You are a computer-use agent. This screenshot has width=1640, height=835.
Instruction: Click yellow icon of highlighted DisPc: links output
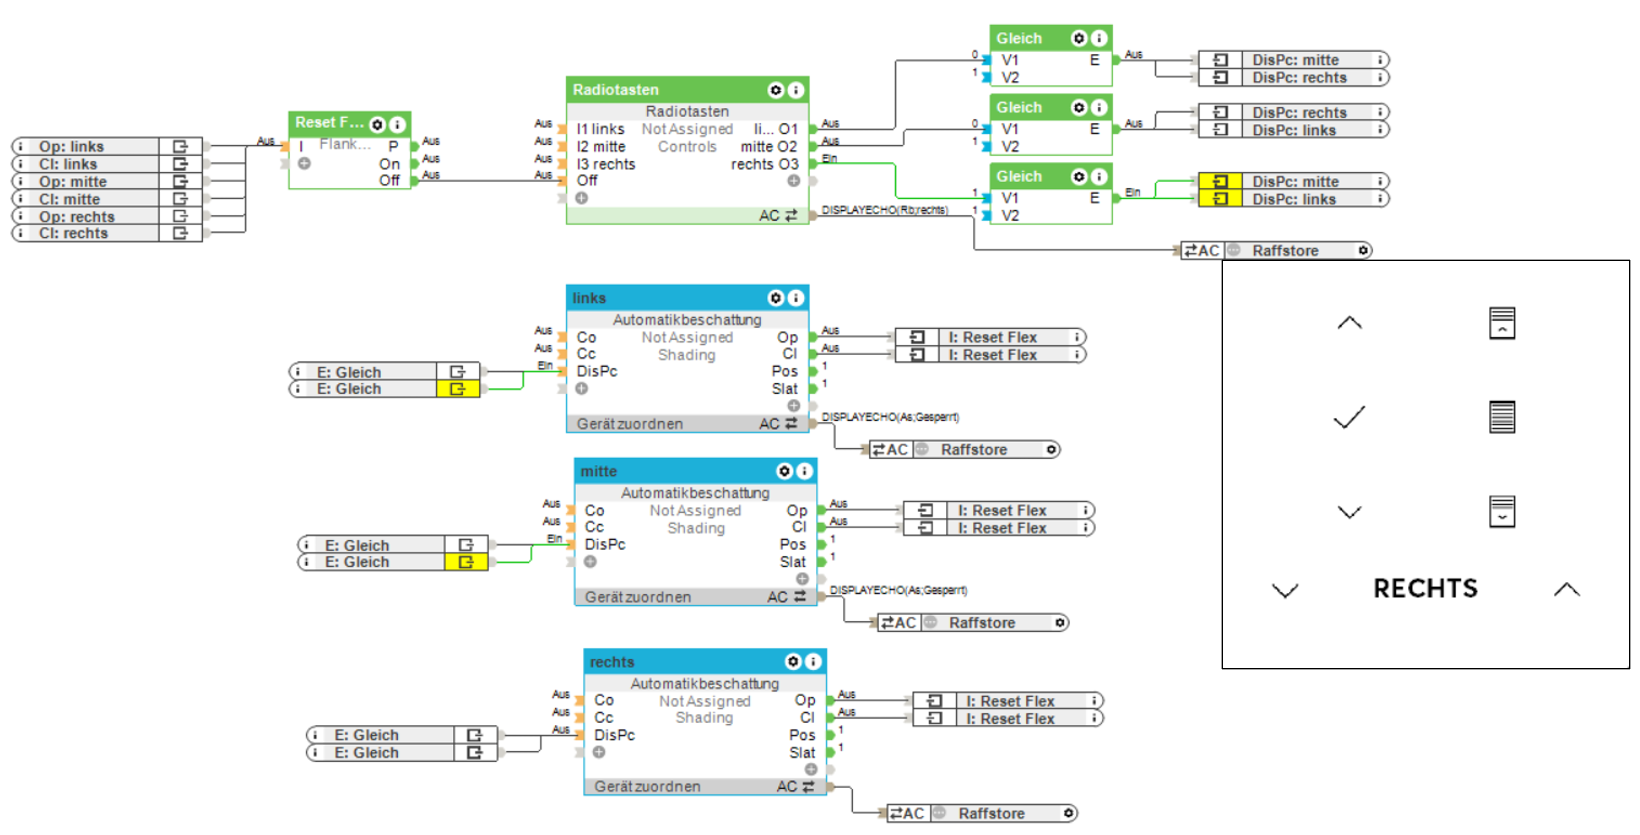click(x=1220, y=199)
